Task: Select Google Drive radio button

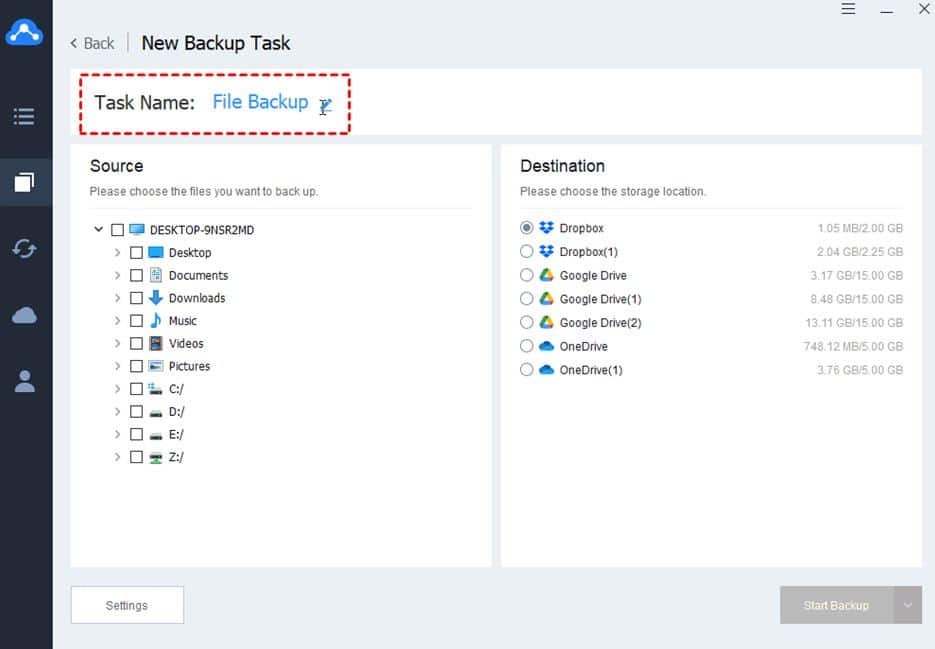Action: [527, 275]
